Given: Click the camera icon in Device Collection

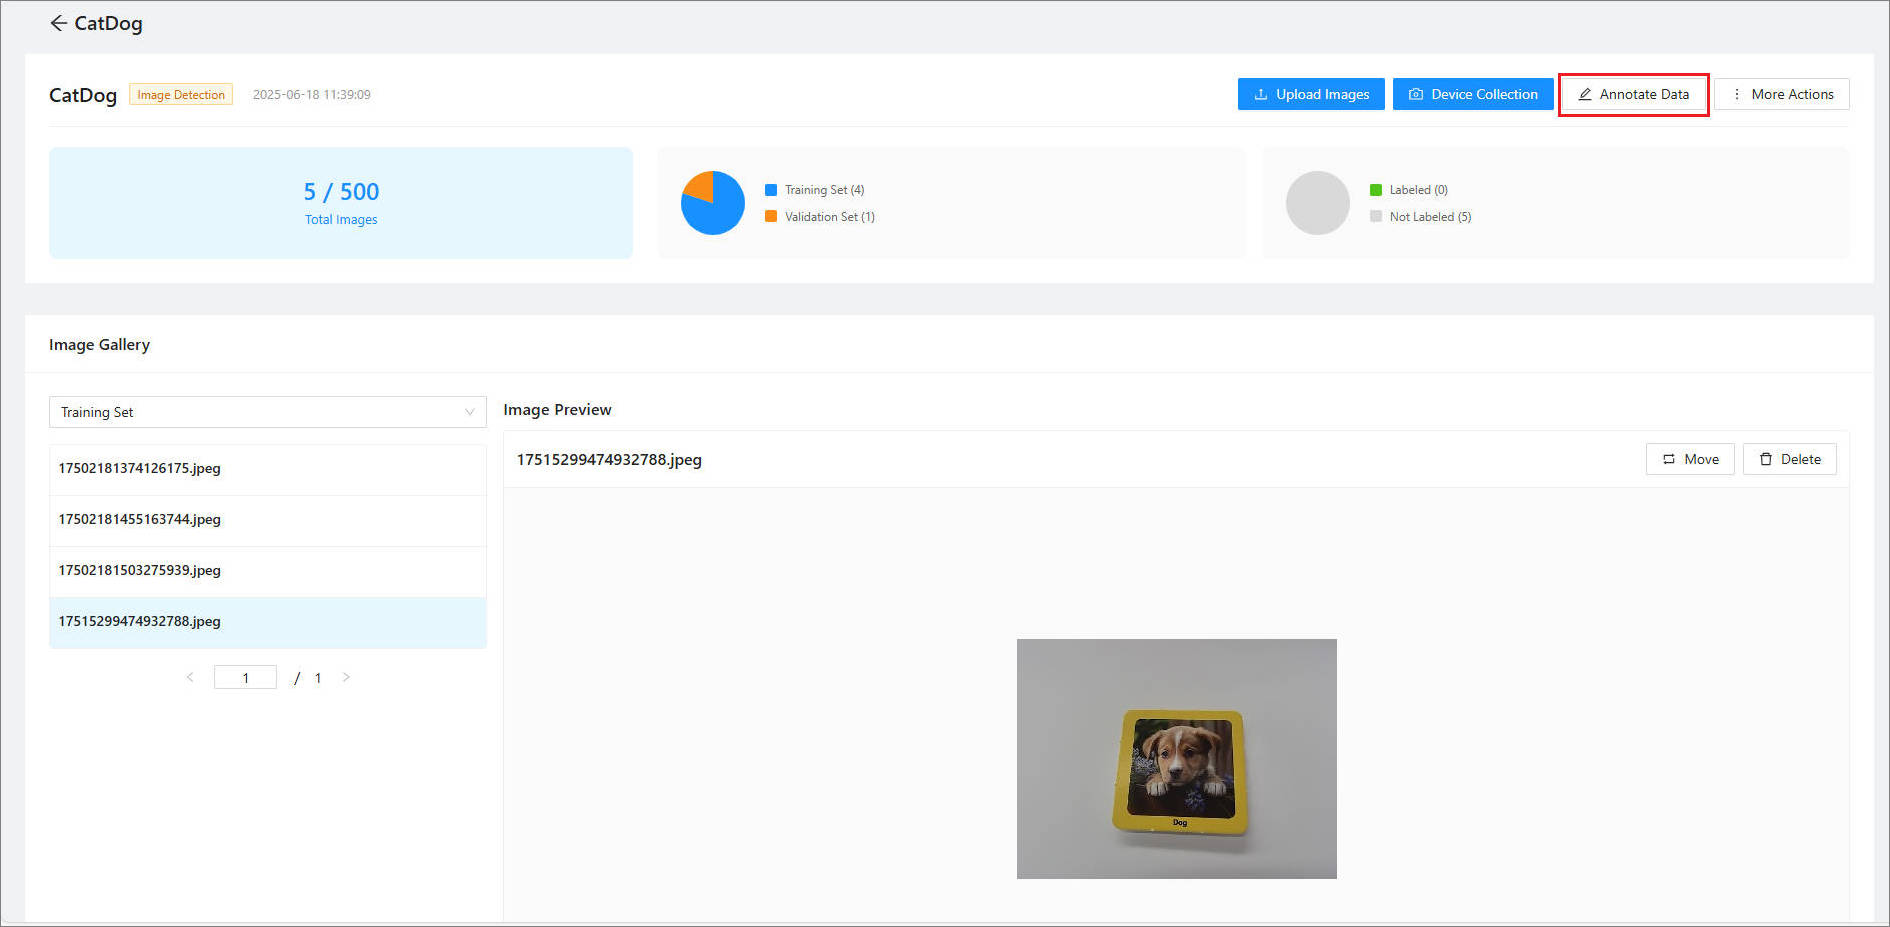Looking at the screenshot, I should 1416,94.
